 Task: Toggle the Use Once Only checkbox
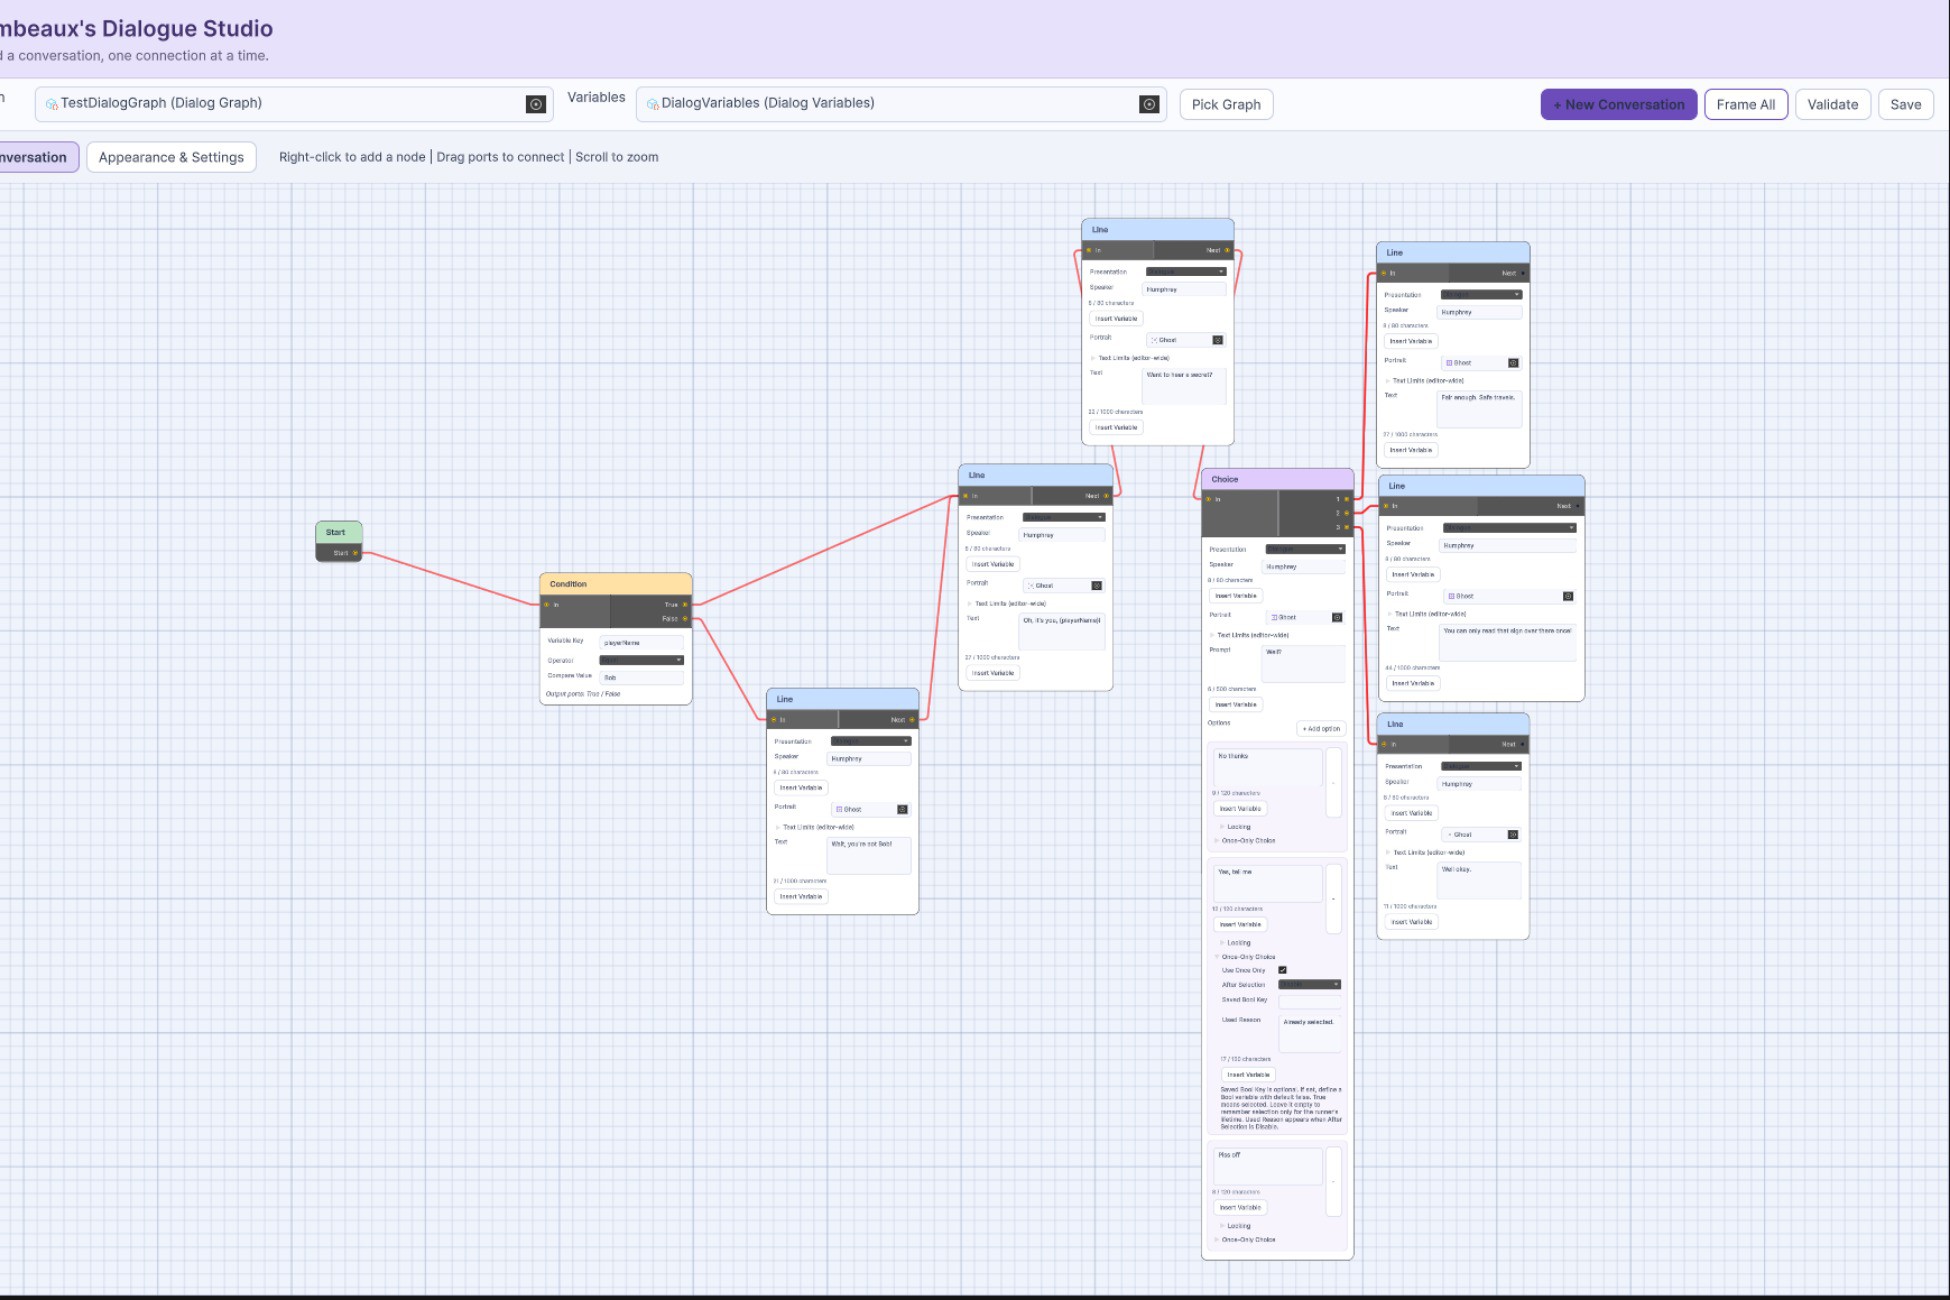point(1282,970)
